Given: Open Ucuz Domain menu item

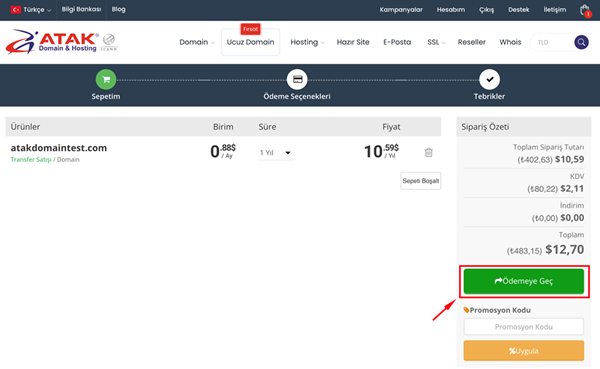Looking at the screenshot, I should [250, 42].
